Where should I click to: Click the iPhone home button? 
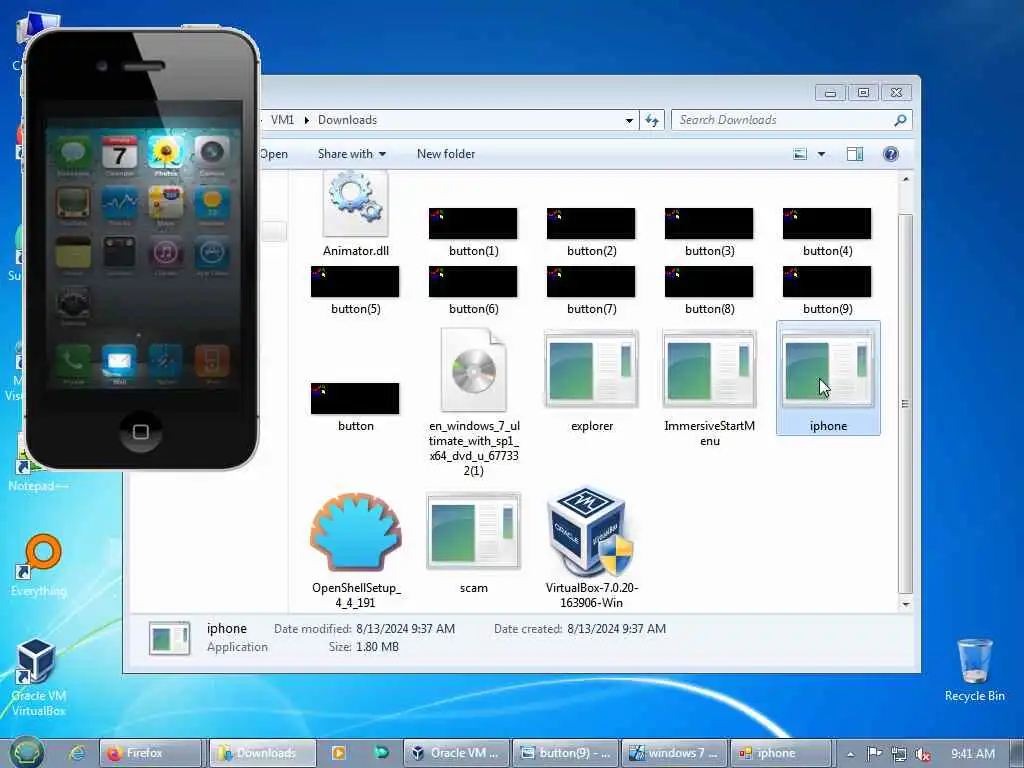[140, 432]
